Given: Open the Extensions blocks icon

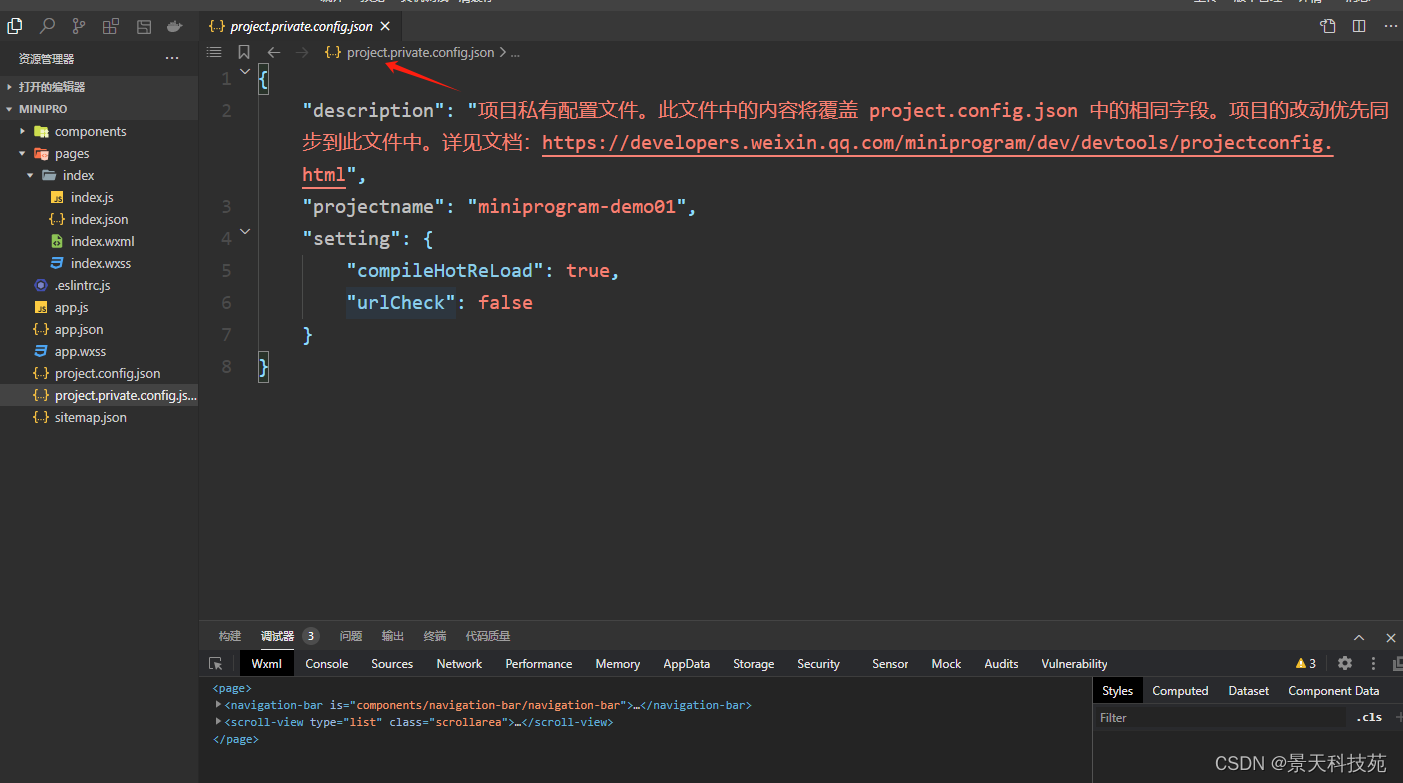Looking at the screenshot, I should coord(111,26).
